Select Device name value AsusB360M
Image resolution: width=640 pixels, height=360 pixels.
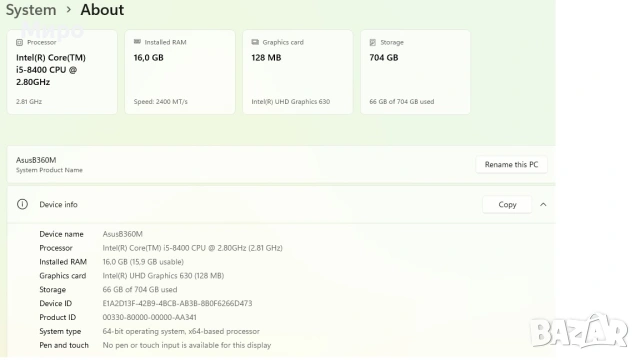pos(122,234)
